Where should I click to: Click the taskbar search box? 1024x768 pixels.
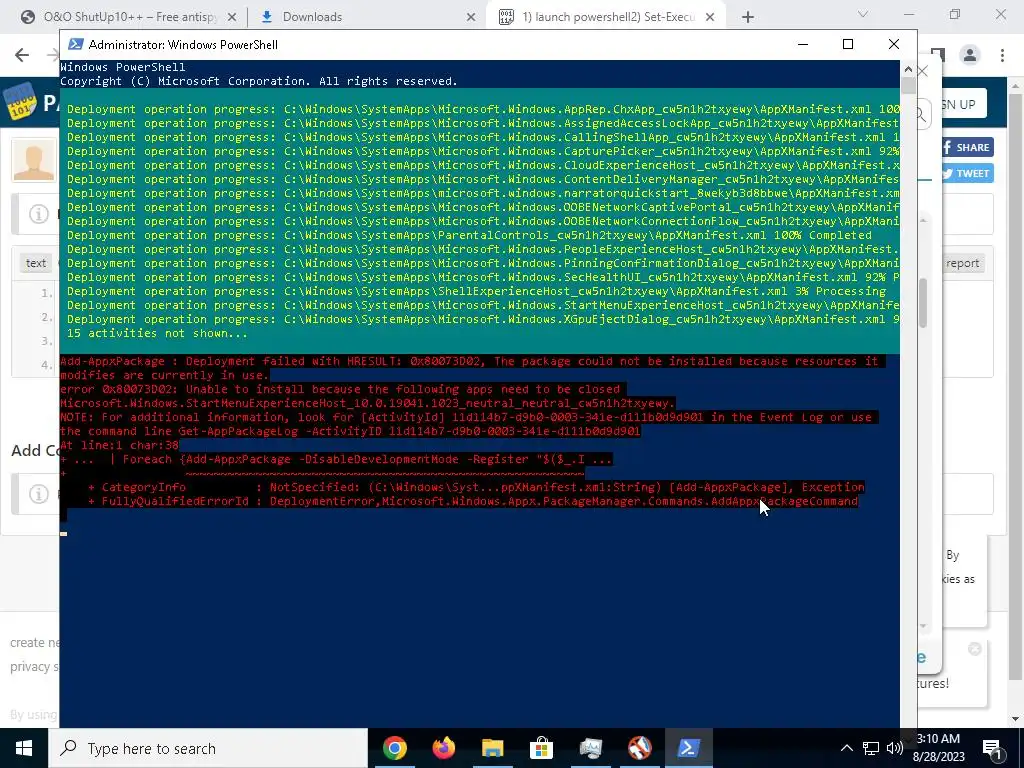[208, 748]
